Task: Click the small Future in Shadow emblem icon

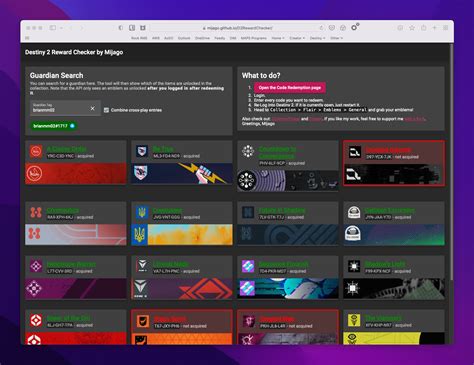Action: (248, 212)
